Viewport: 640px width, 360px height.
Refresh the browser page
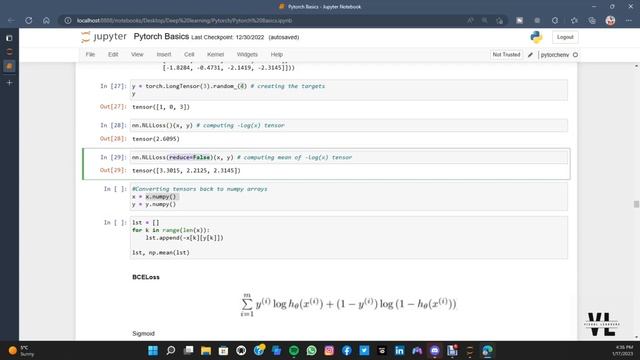[x=29, y=20]
